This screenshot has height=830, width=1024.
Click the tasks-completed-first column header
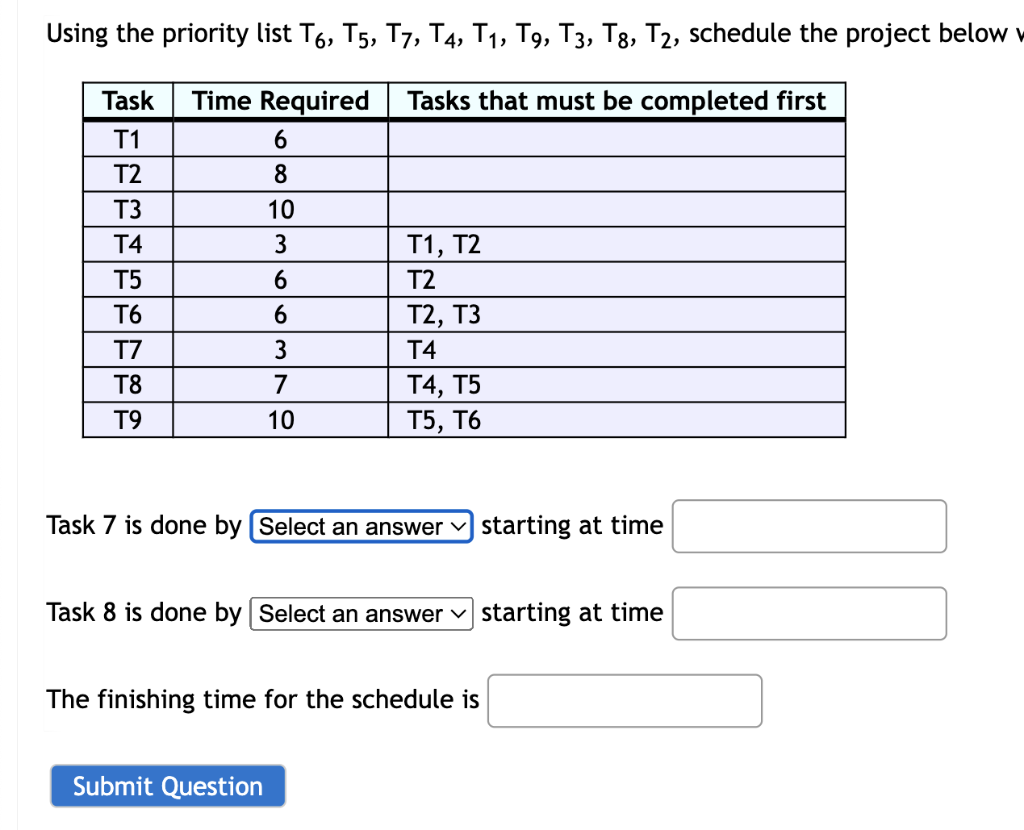[x=615, y=100]
